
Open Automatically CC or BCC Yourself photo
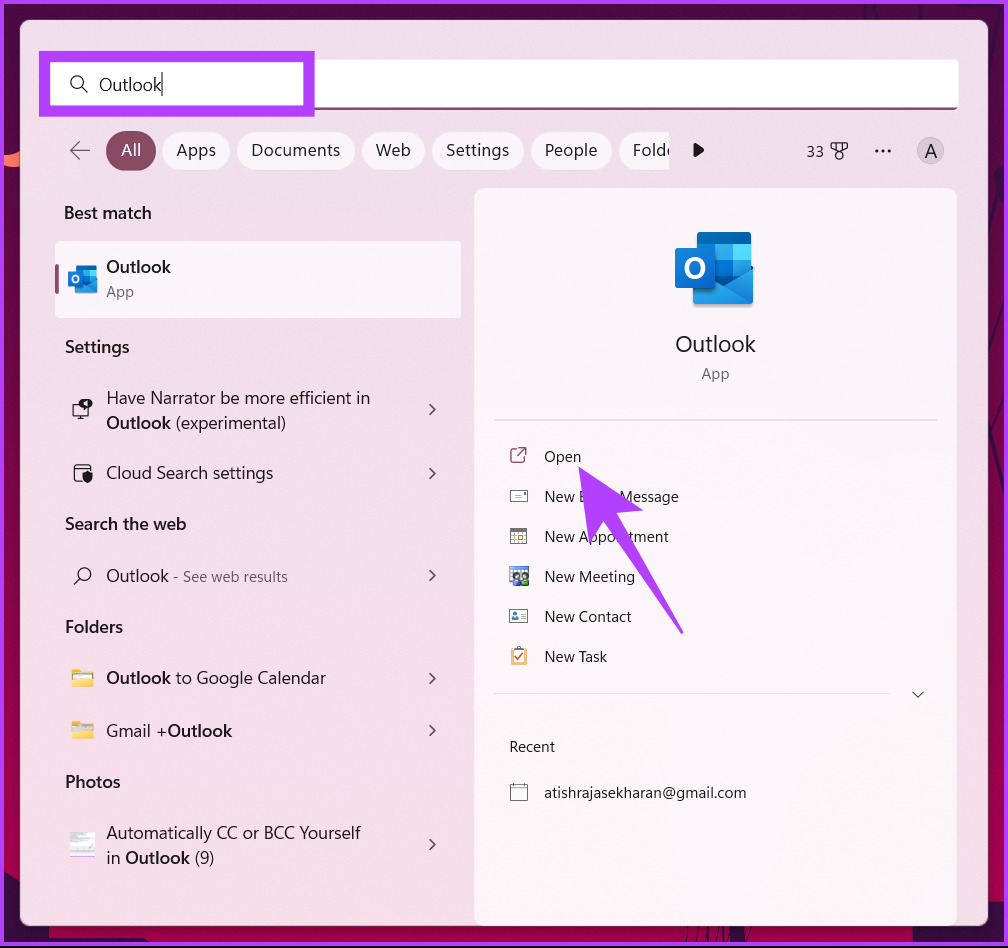[x=258, y=845]
